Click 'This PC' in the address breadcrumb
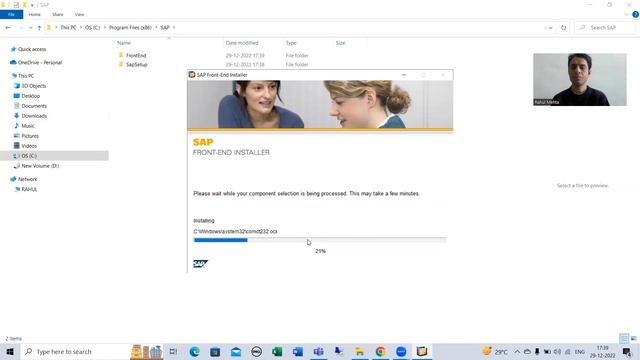 68,27
